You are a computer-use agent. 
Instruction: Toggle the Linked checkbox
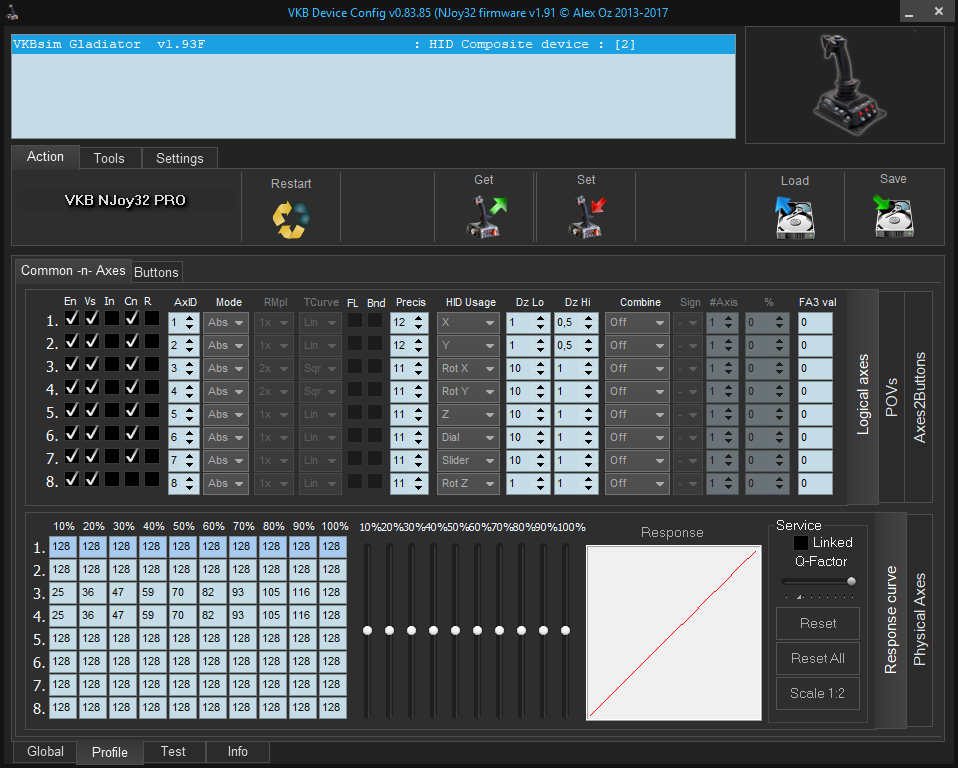(x=801, y=543)
